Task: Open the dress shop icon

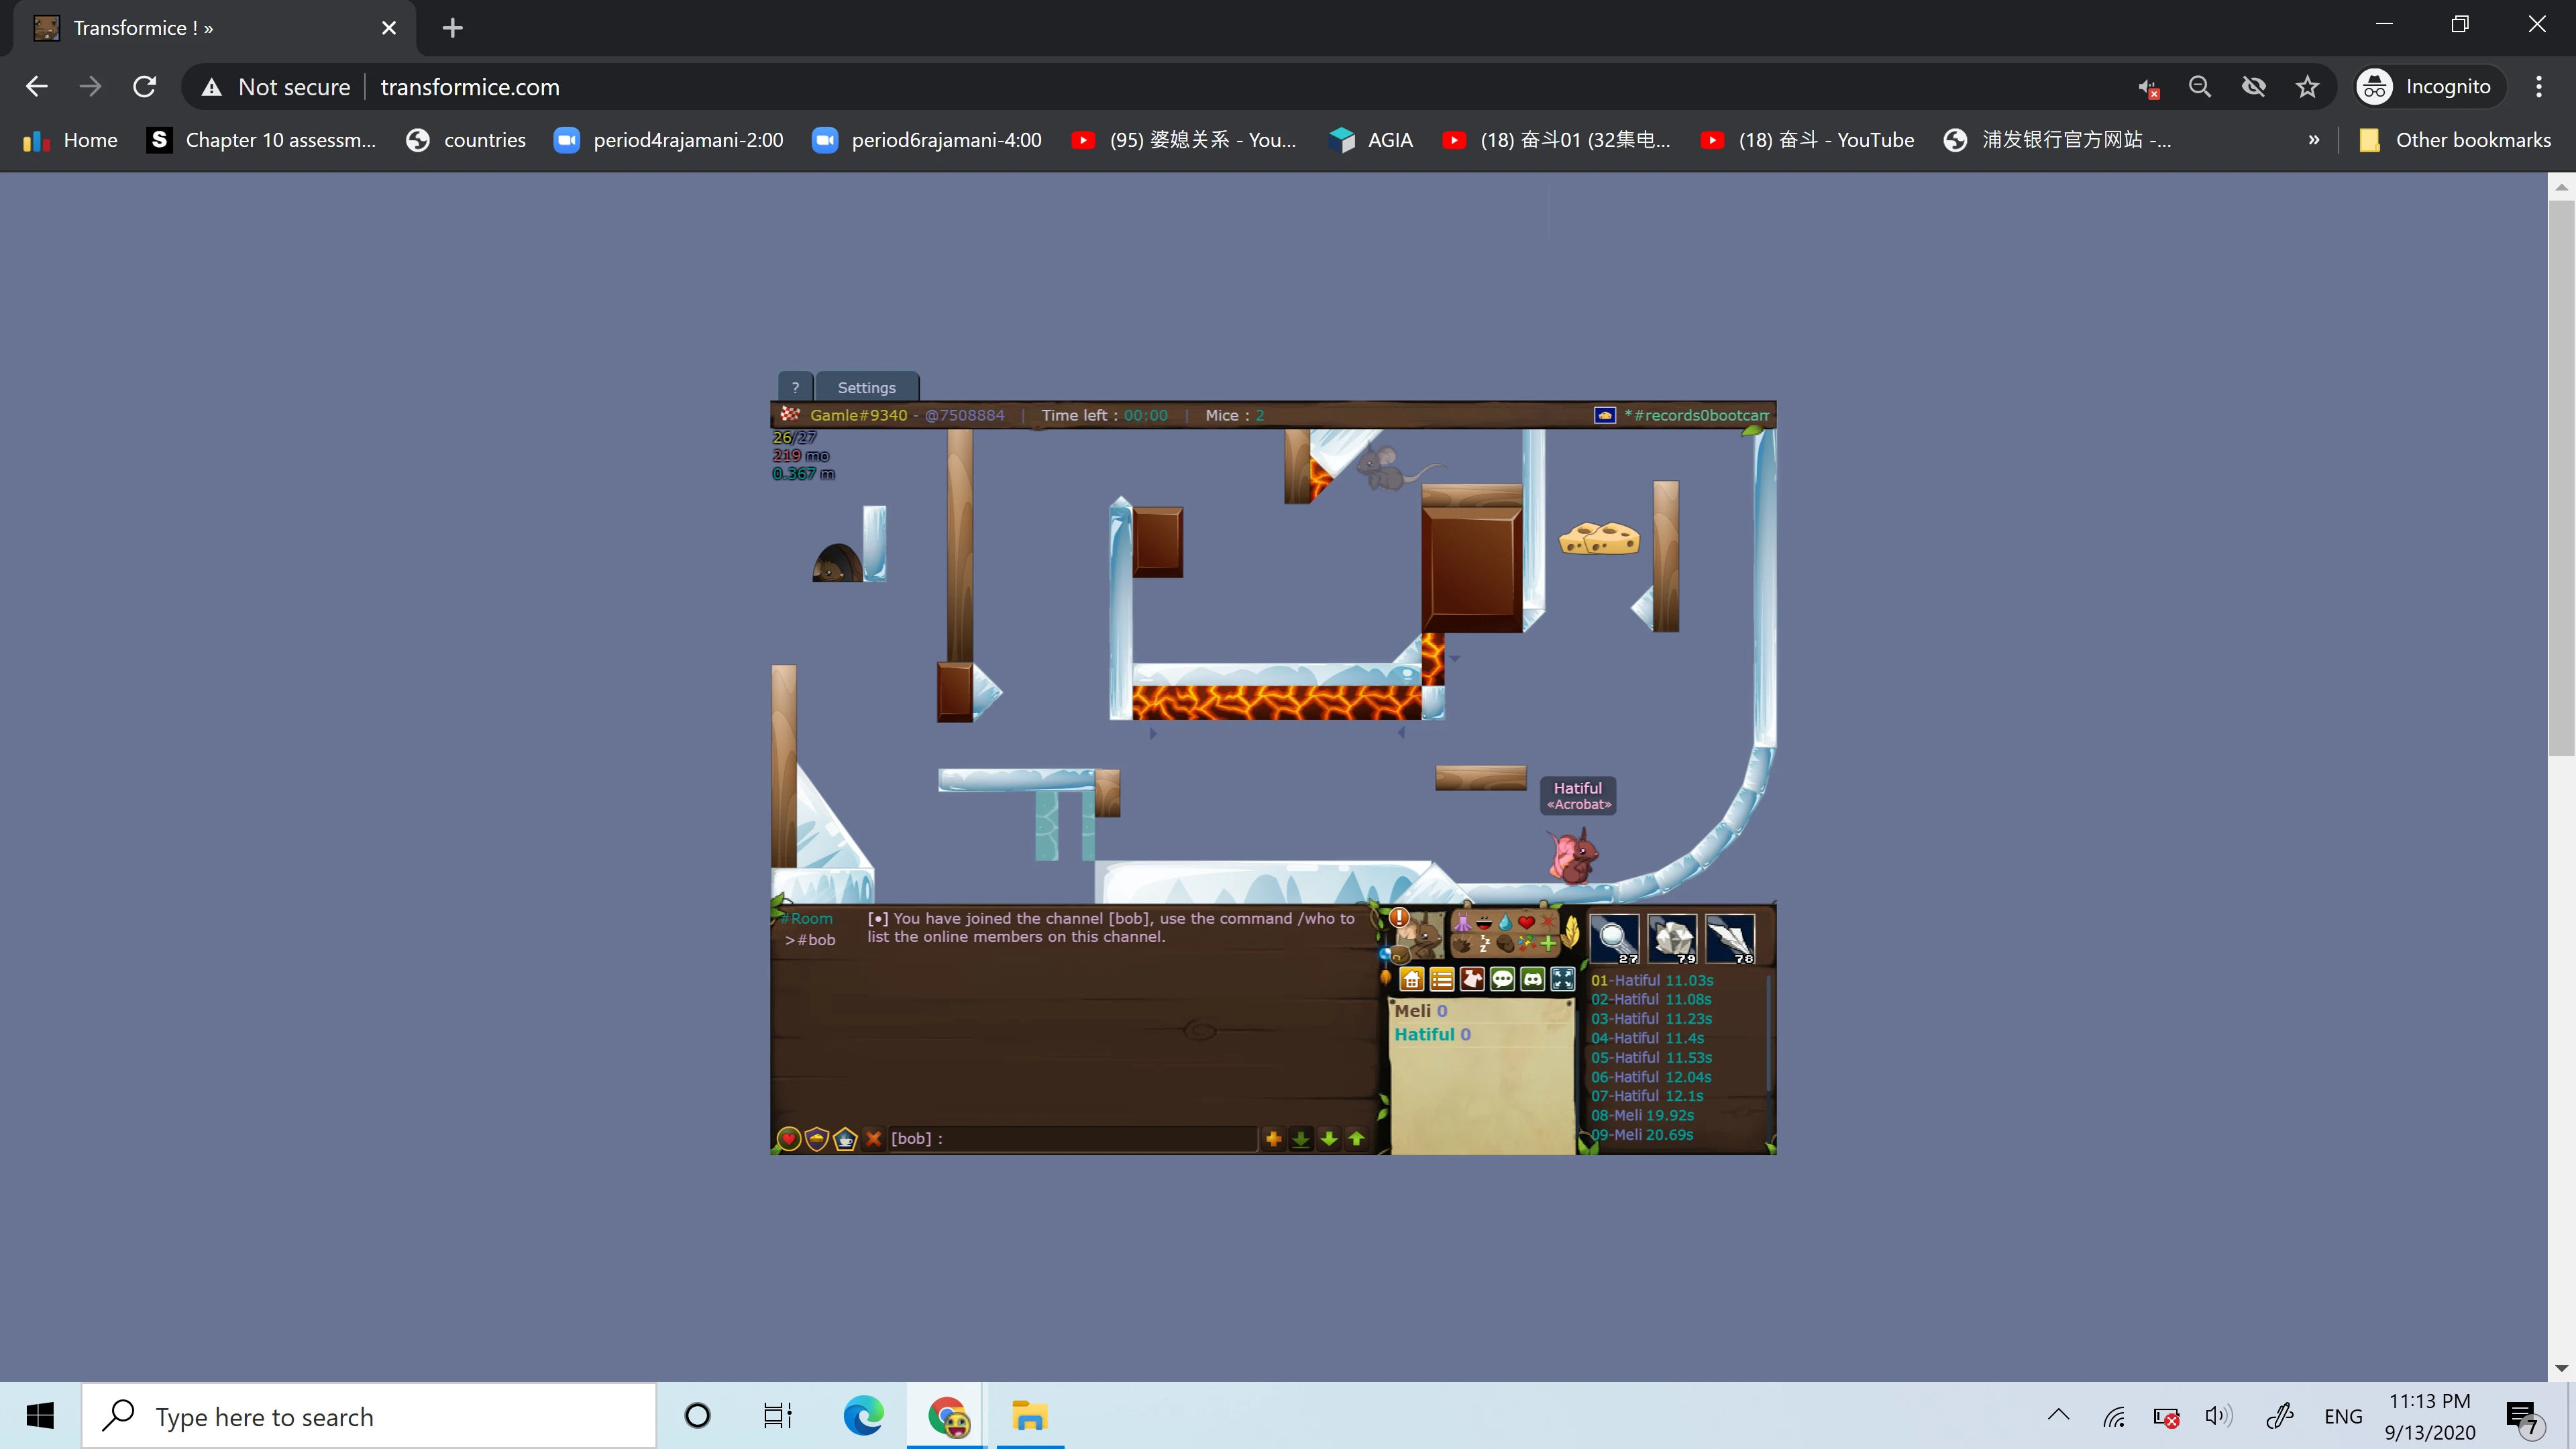Action: pos(1472,979)
